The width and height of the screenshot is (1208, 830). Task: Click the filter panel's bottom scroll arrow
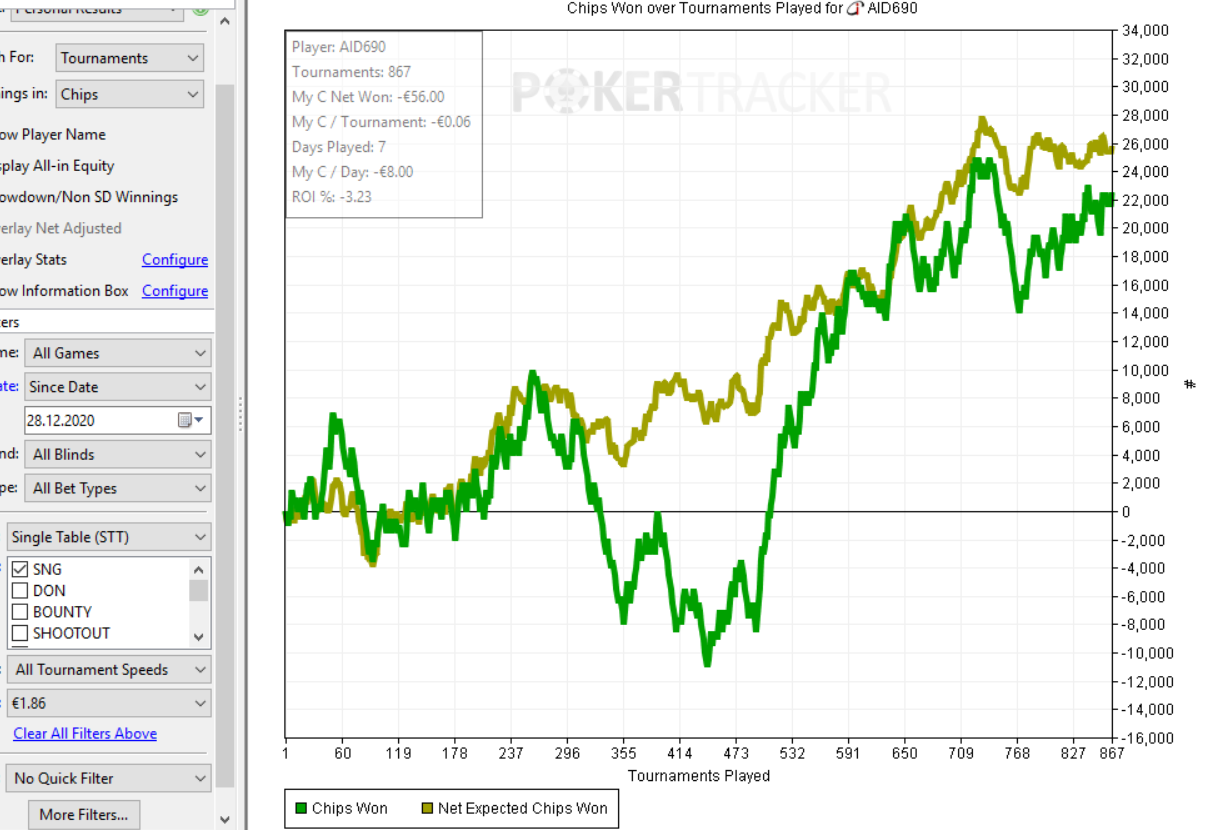pyautogui.click(x=225, y=819)
